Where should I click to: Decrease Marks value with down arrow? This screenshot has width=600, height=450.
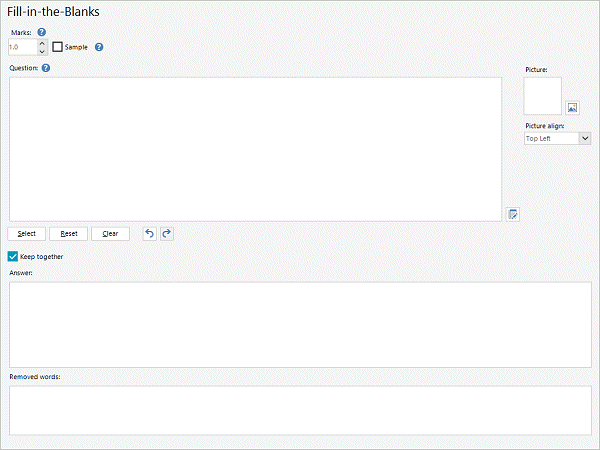click(42, 51)
